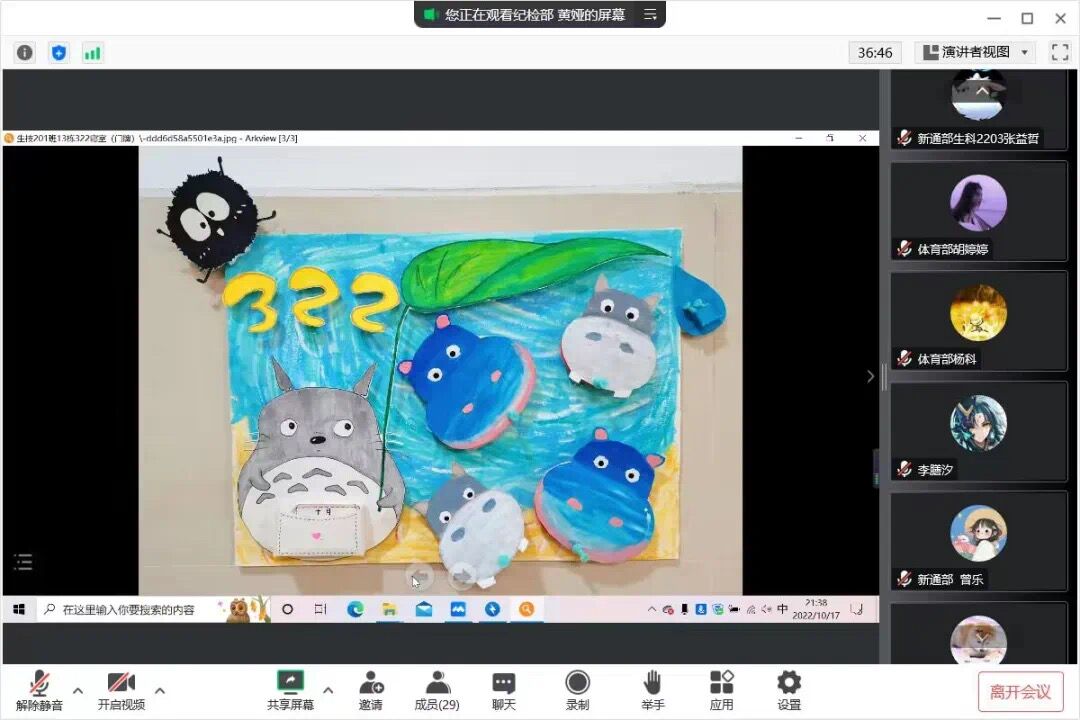Start sharing with 共享屏幕
The width and height of the screenshot is (1080, 720).
pyautogui.click(x=290, y=690)
